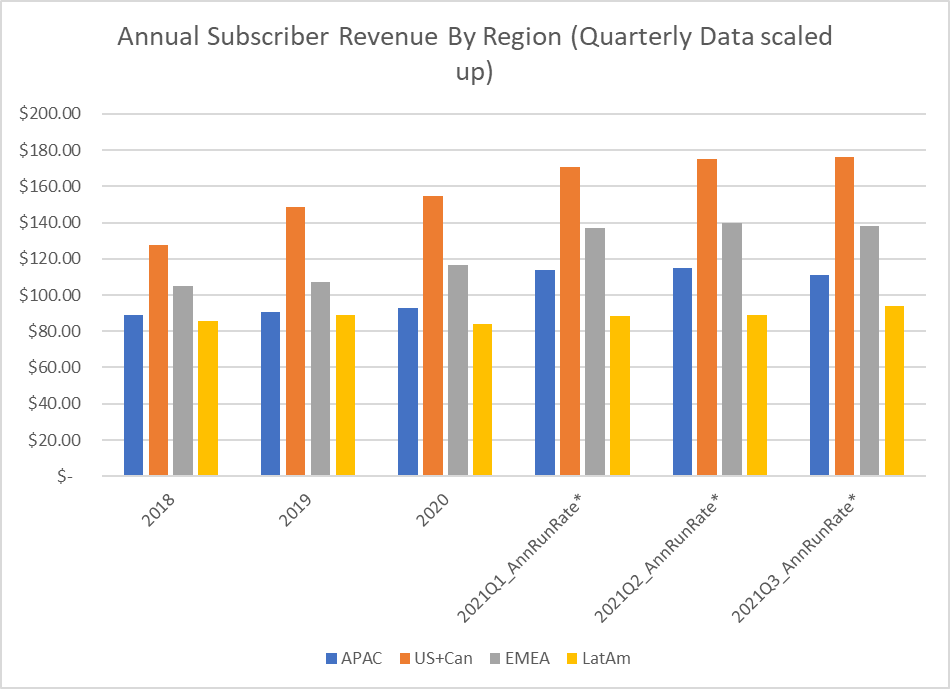Click the orange bar for 2021Q3_AnnRunRate
950x689 pixels.
[x=843, y=316]
